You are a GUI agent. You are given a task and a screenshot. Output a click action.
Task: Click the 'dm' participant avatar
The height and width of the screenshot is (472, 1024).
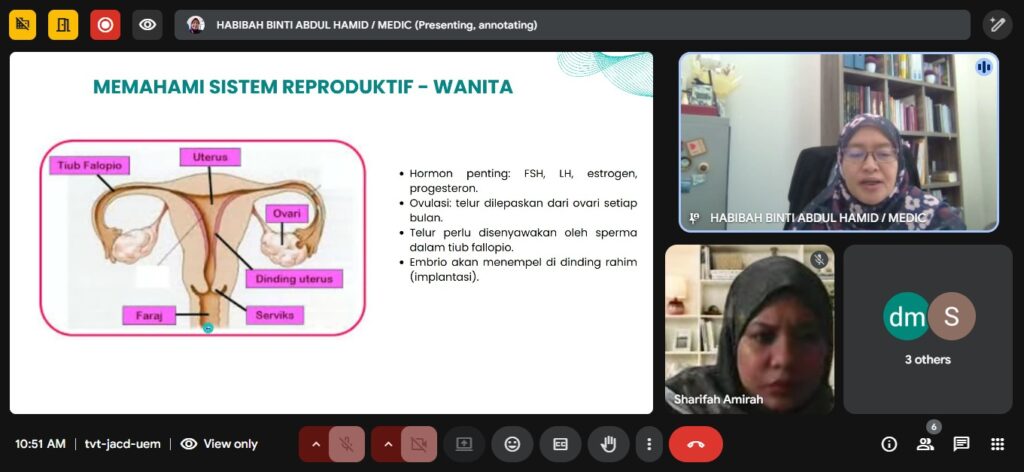tap(907, 317)
